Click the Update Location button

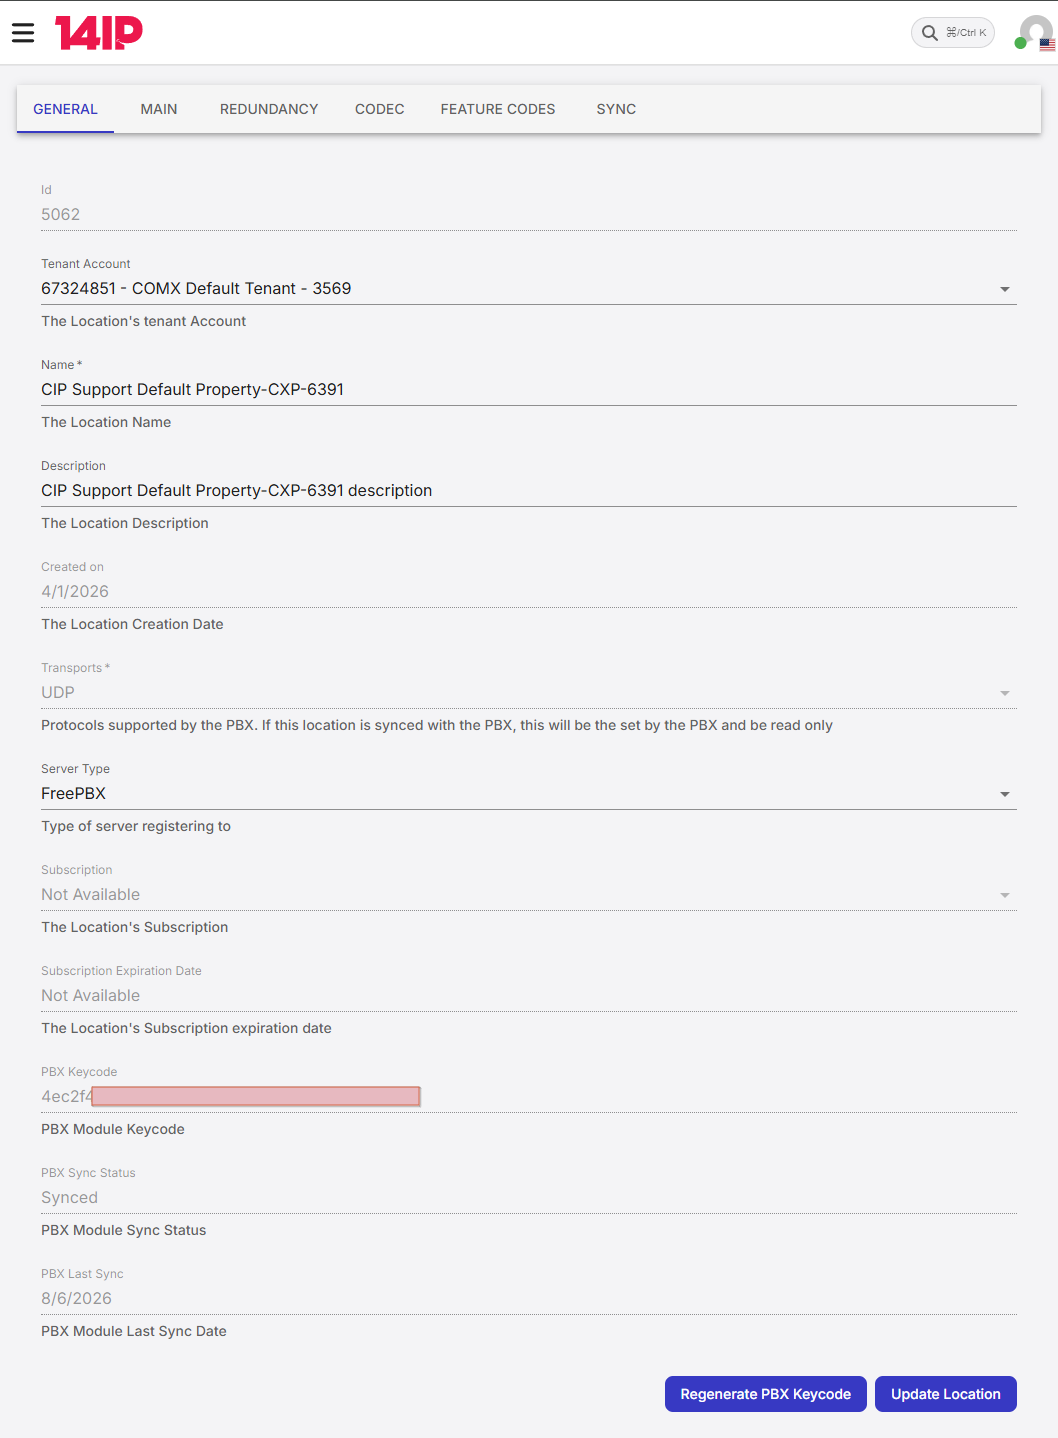pyautogui.click(x=946, y=1394)
